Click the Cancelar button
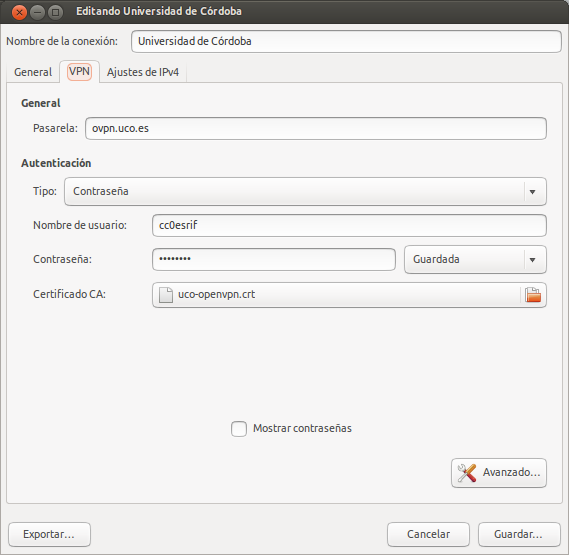The image size is (569, 555). click(x=428, y=534)
